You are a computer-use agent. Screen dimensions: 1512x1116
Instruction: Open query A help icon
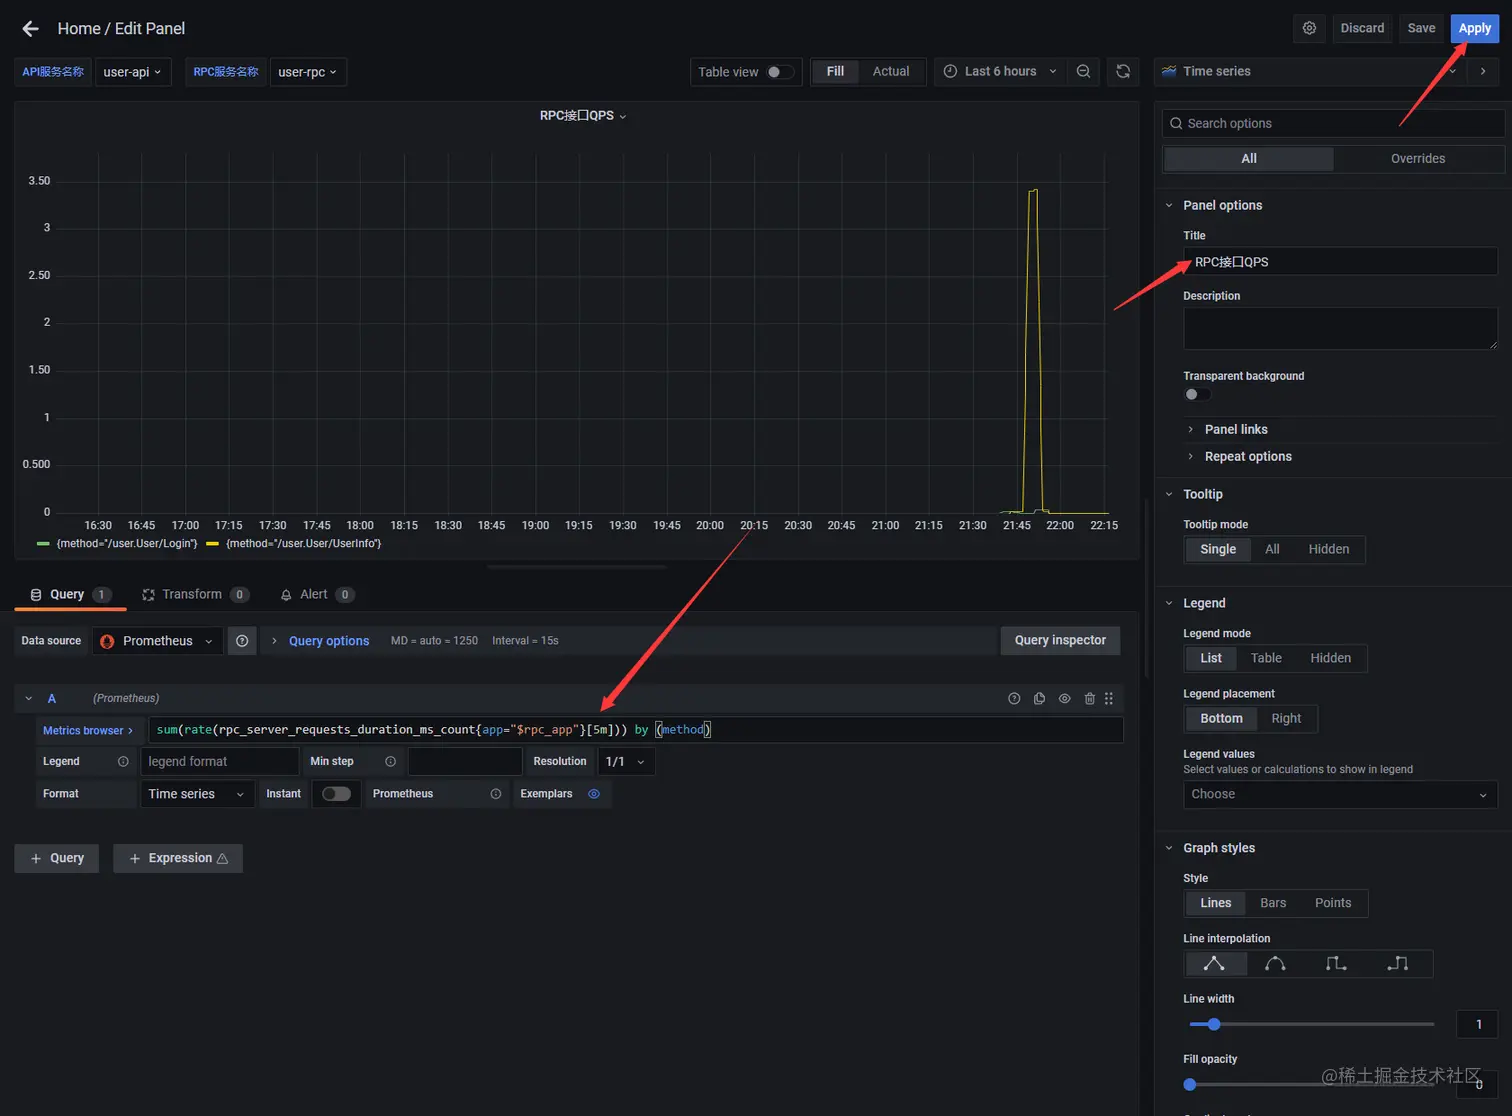click(1014, 698)
